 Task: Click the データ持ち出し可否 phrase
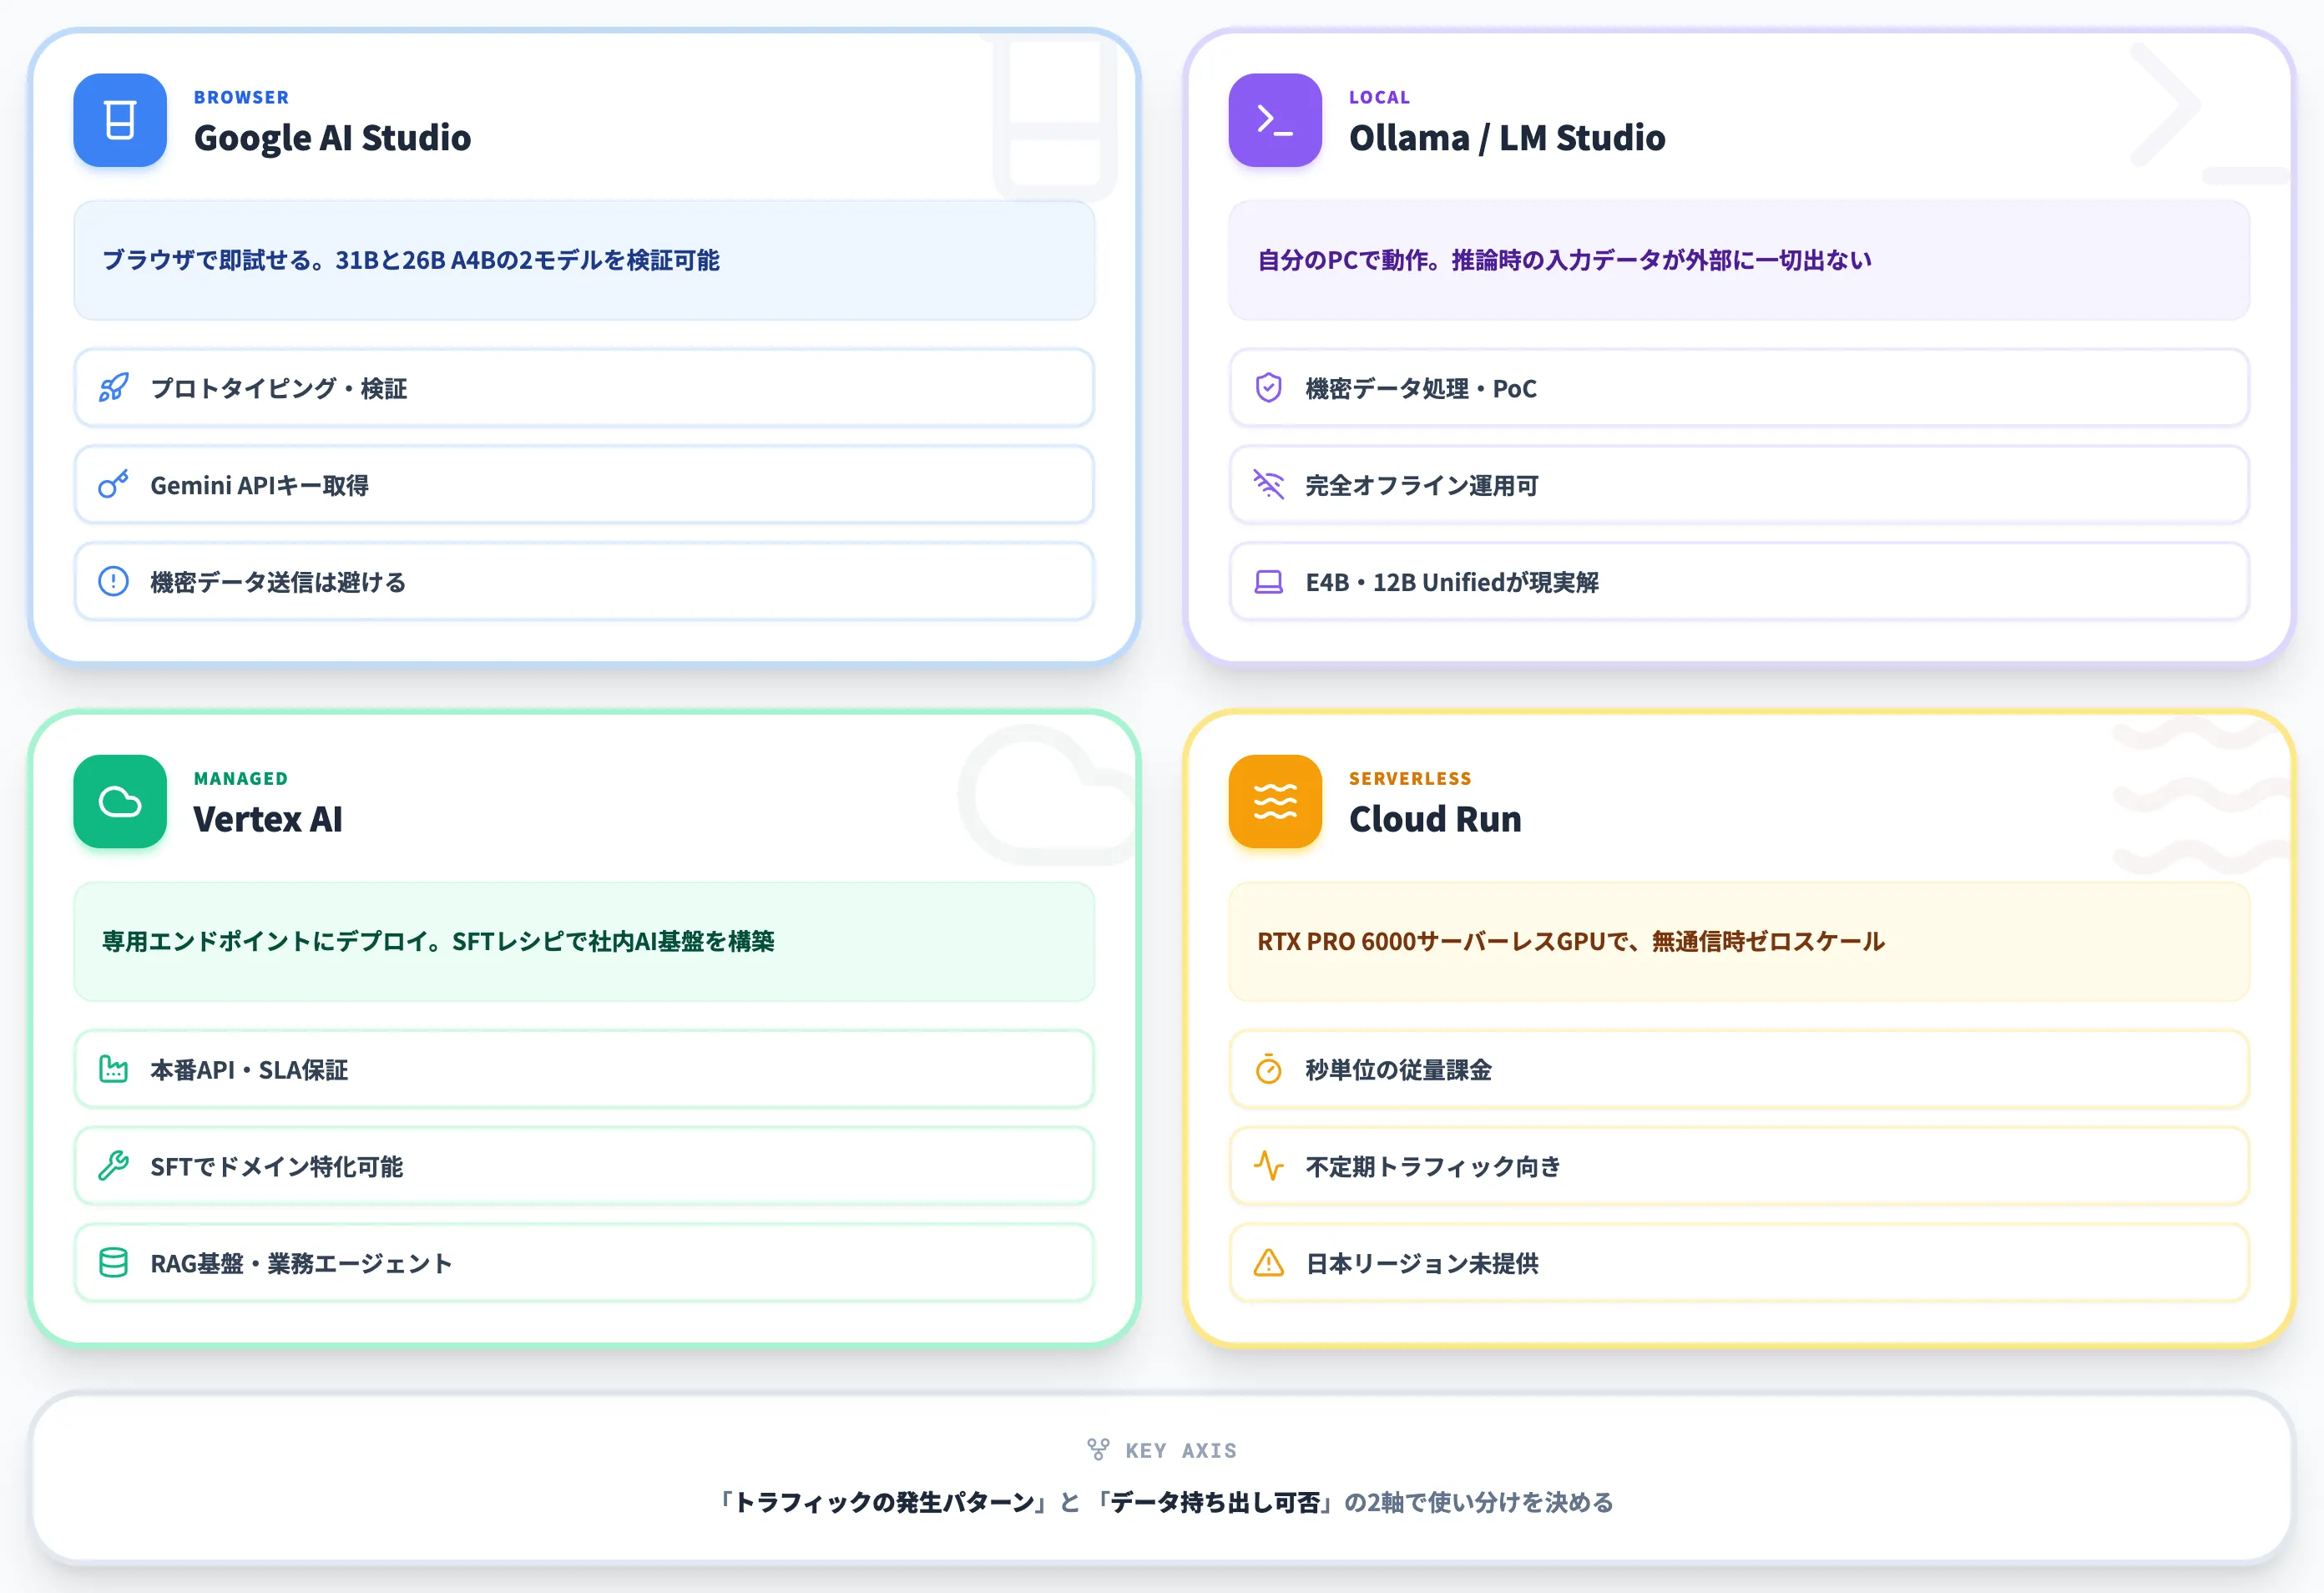tap(1215, 1502)
